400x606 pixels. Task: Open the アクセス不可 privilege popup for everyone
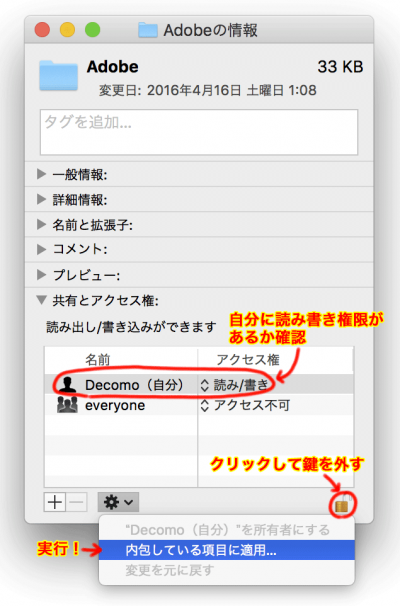click(245, 405)
